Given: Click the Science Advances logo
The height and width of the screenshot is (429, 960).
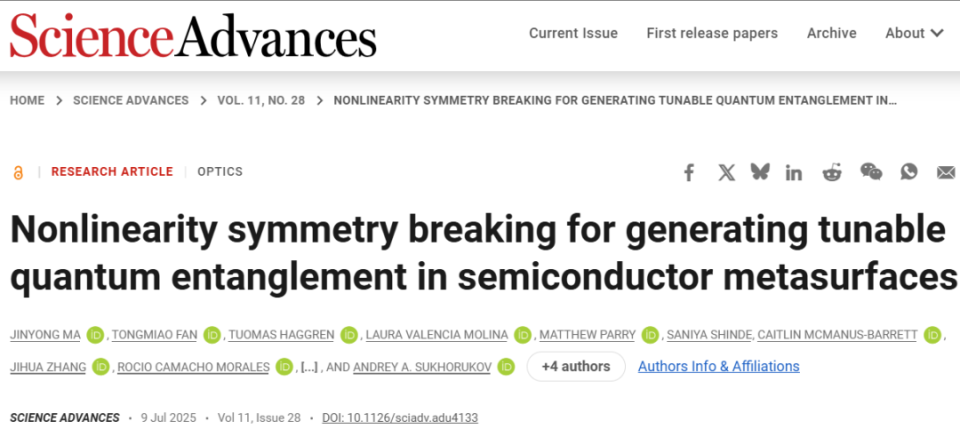Looking at the screenshot, I should click(193, 35).
